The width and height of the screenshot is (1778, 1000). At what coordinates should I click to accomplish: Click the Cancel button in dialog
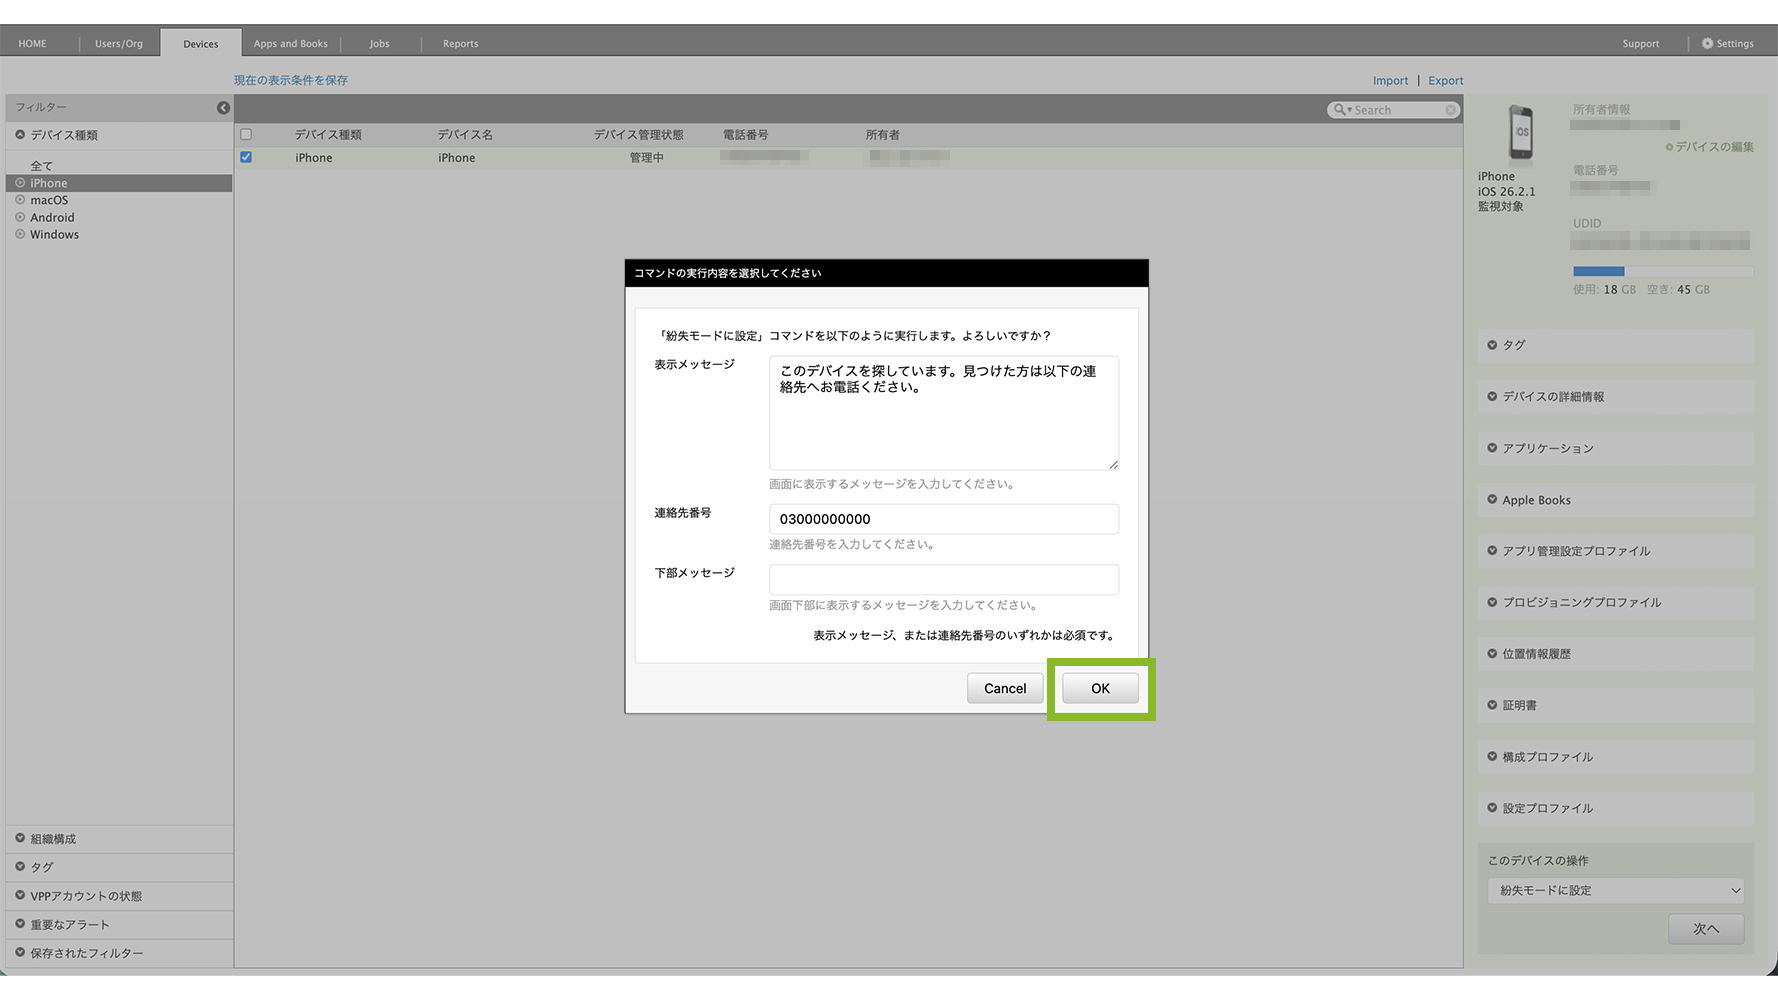(x=1004, y=689)
